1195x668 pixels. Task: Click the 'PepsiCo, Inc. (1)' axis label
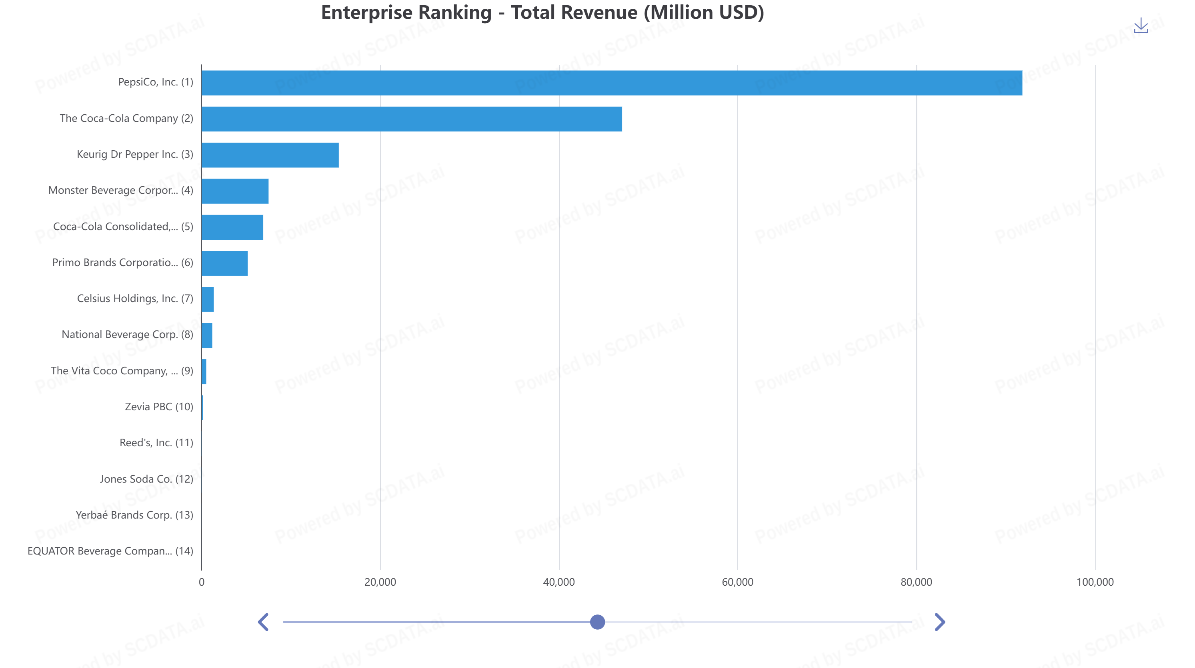tap(155, 82)
